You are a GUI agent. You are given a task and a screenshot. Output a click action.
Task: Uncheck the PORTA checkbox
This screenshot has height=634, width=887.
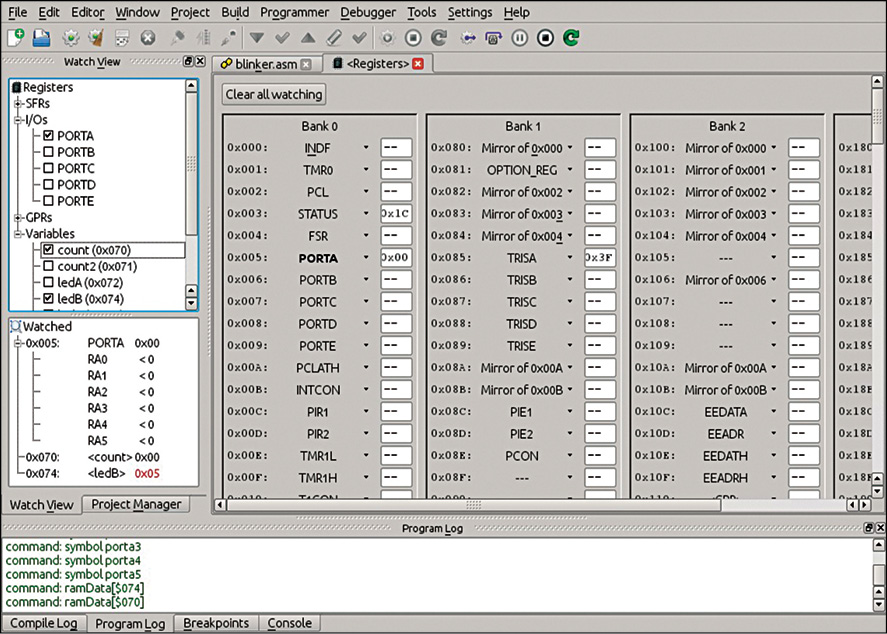click(48, 136)
